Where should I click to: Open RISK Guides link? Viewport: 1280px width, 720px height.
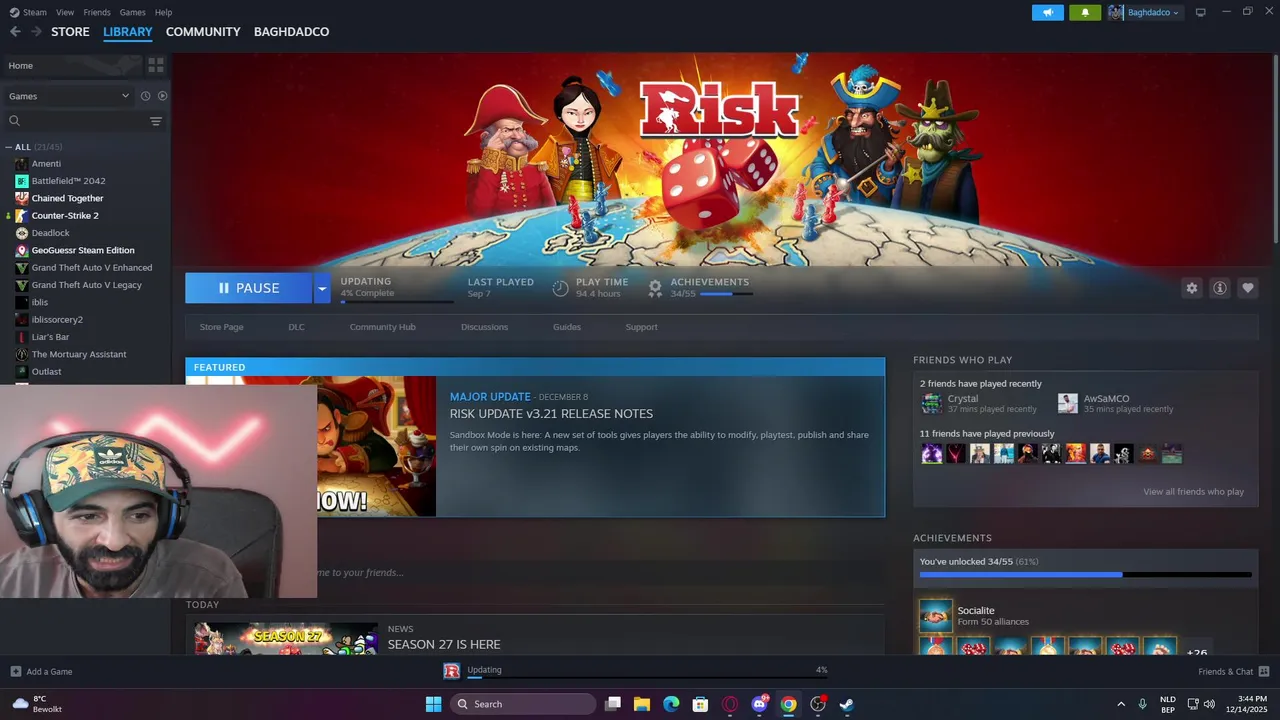click(x=567, y=327)
